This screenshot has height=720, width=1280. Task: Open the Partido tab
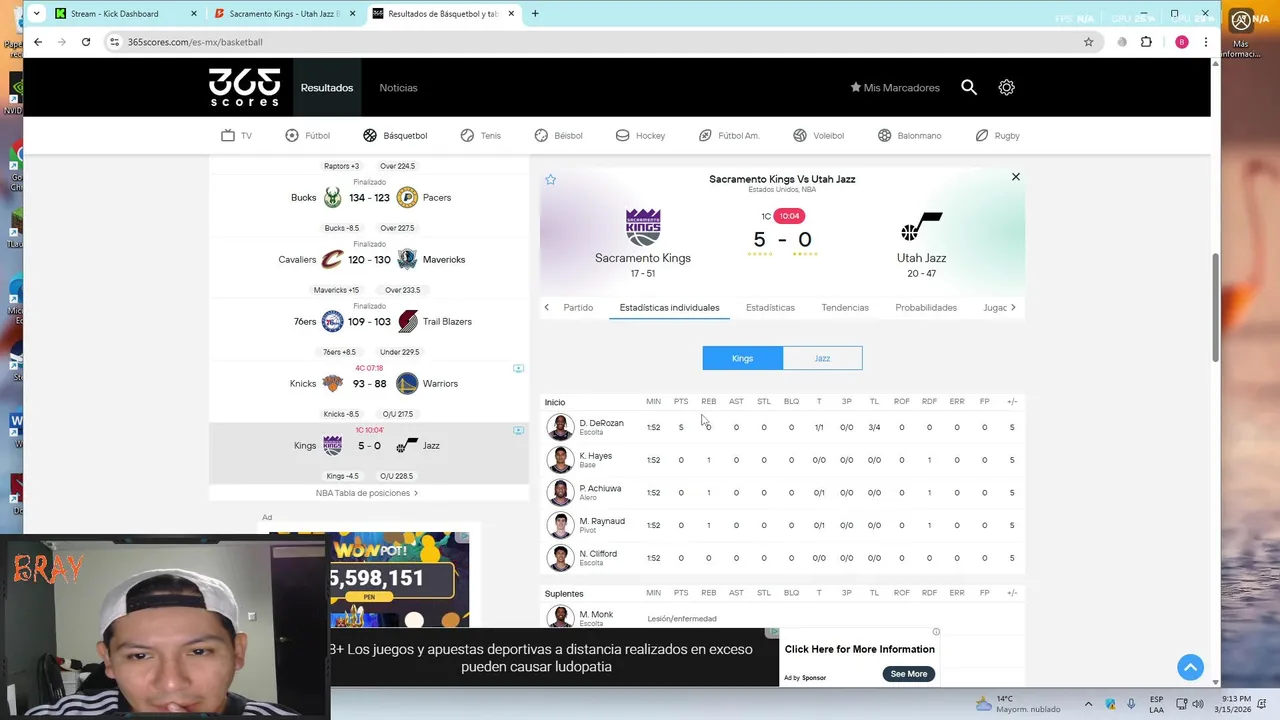click(578, 308)
